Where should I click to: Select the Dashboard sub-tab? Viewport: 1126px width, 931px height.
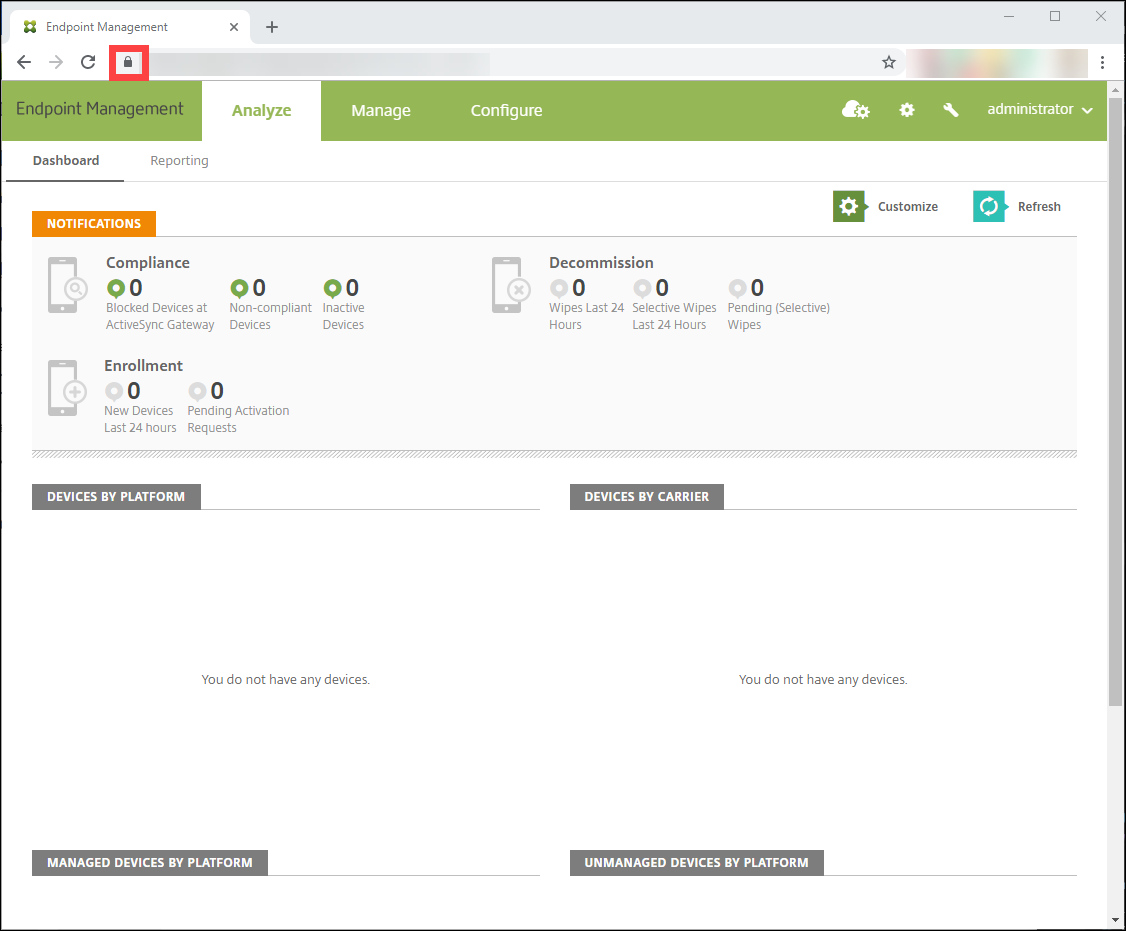click(x=66, y=161)
